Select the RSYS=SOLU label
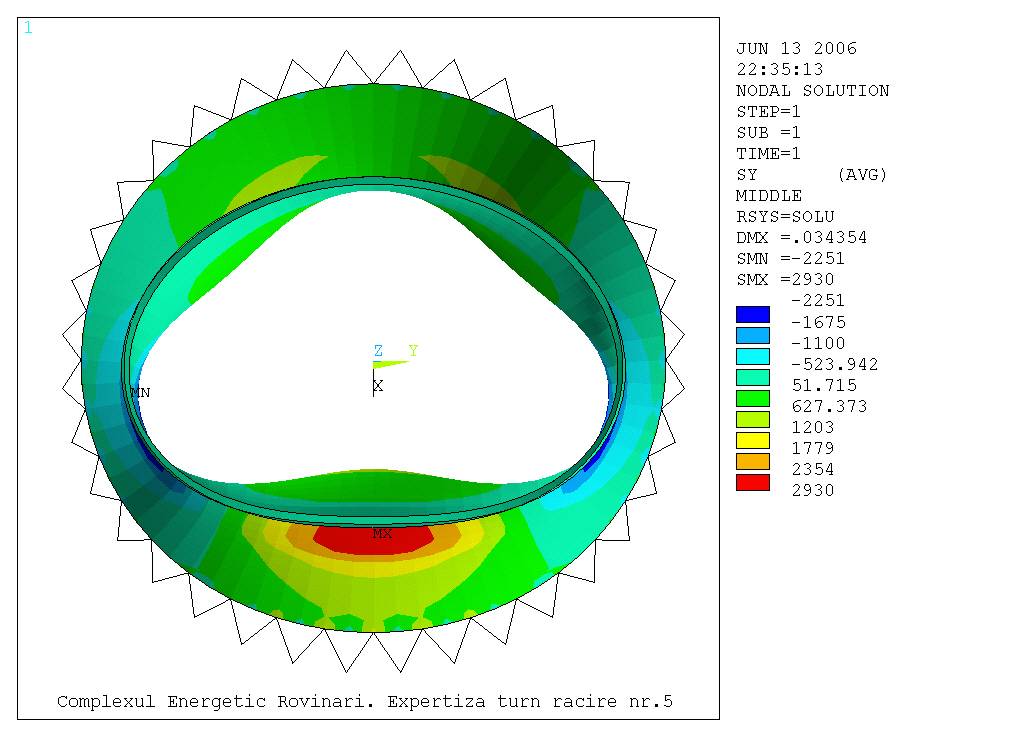 785,217
